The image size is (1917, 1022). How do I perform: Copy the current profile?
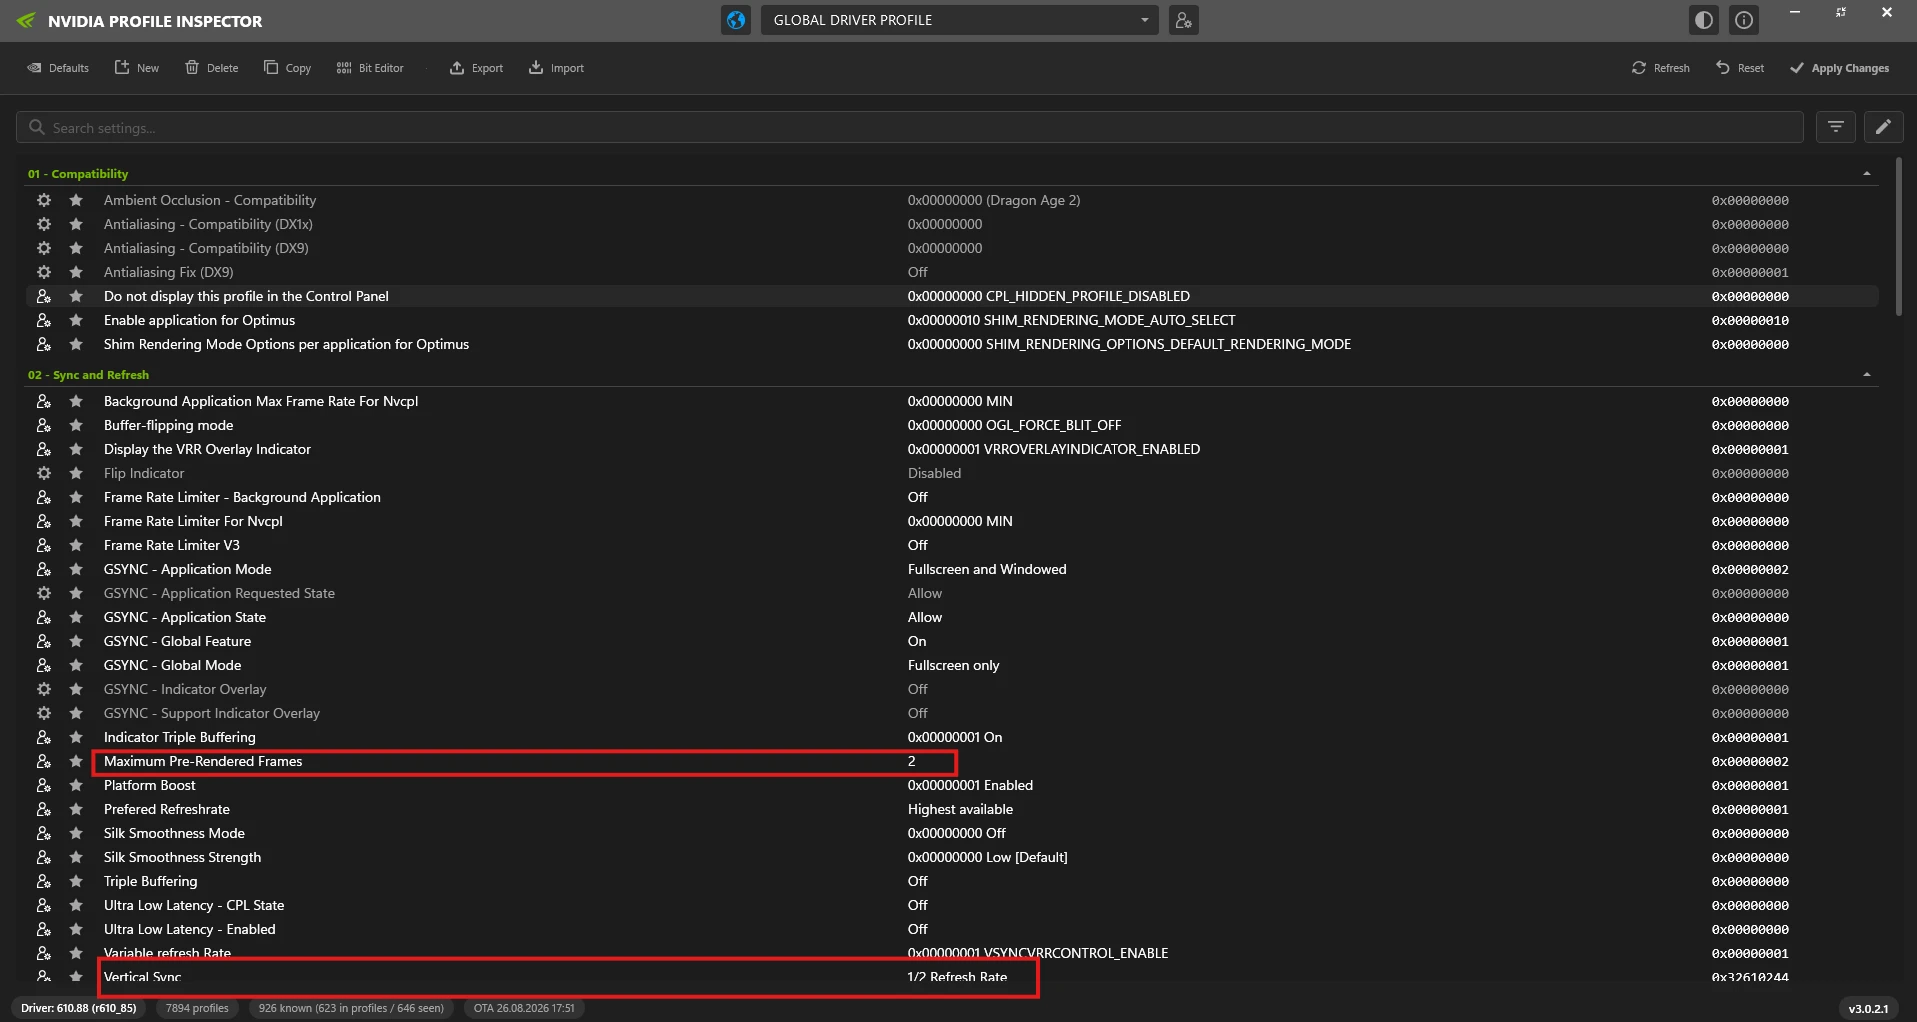(288, 68)
